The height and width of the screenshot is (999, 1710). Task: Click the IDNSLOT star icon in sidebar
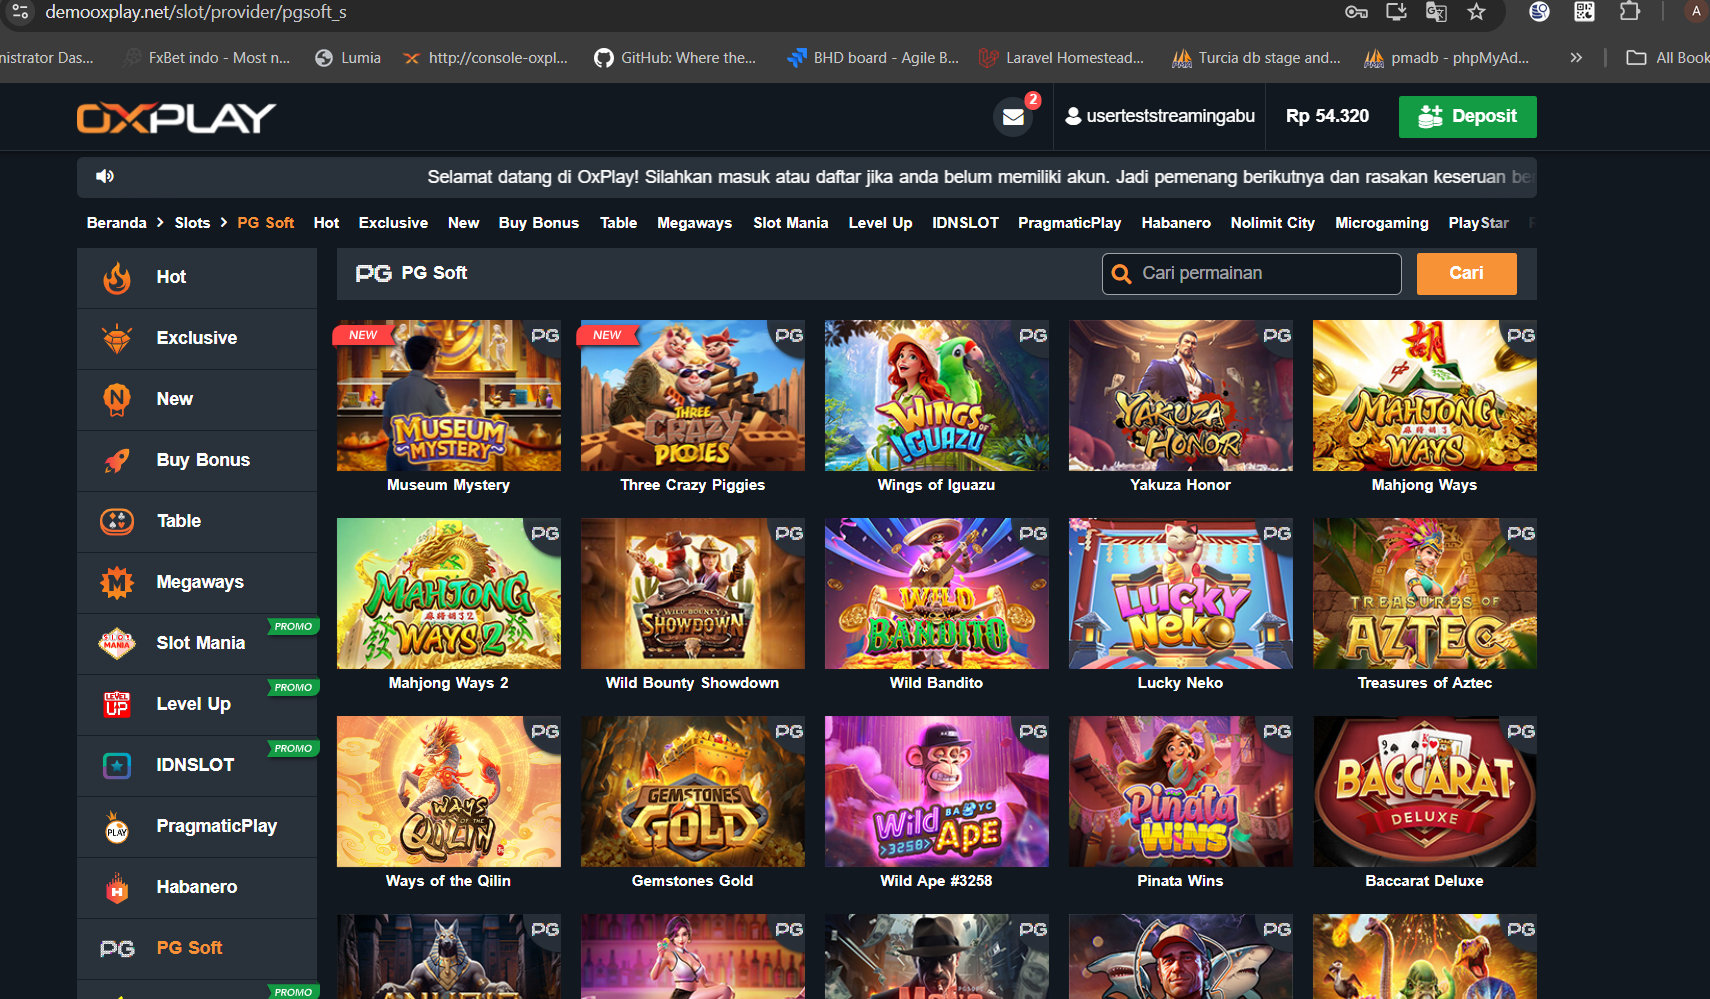click(117, 766)
